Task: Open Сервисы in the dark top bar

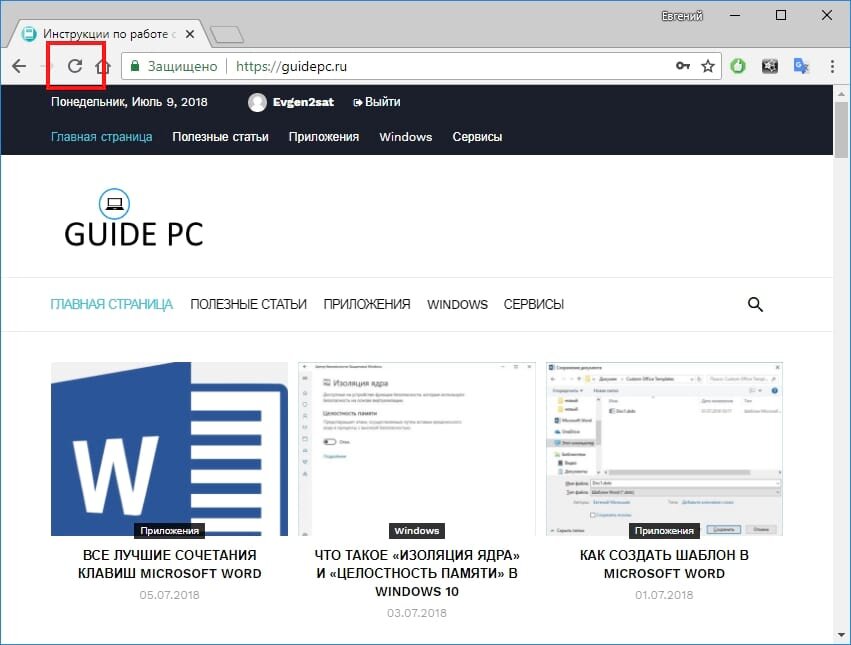Action: [x=477, y=137]
